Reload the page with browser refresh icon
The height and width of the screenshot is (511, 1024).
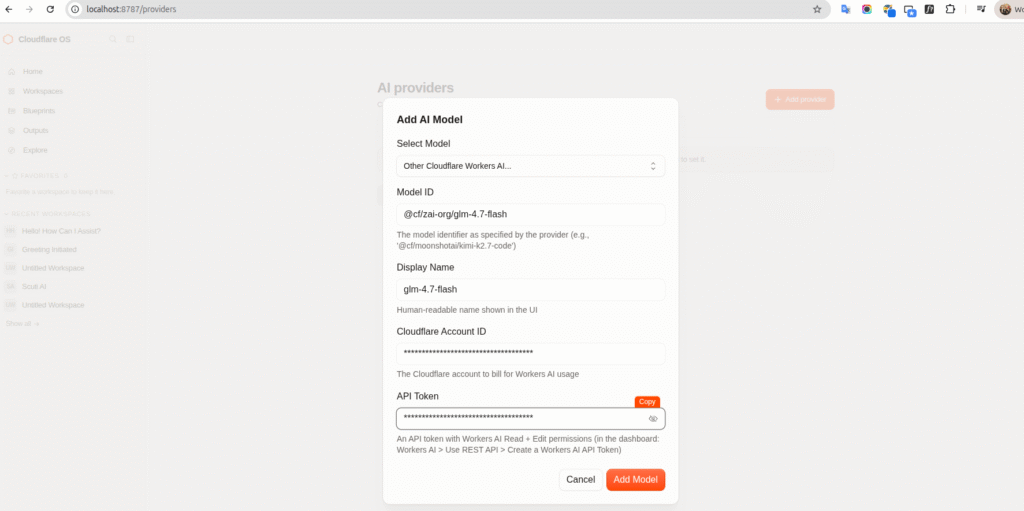click(50, 9)
